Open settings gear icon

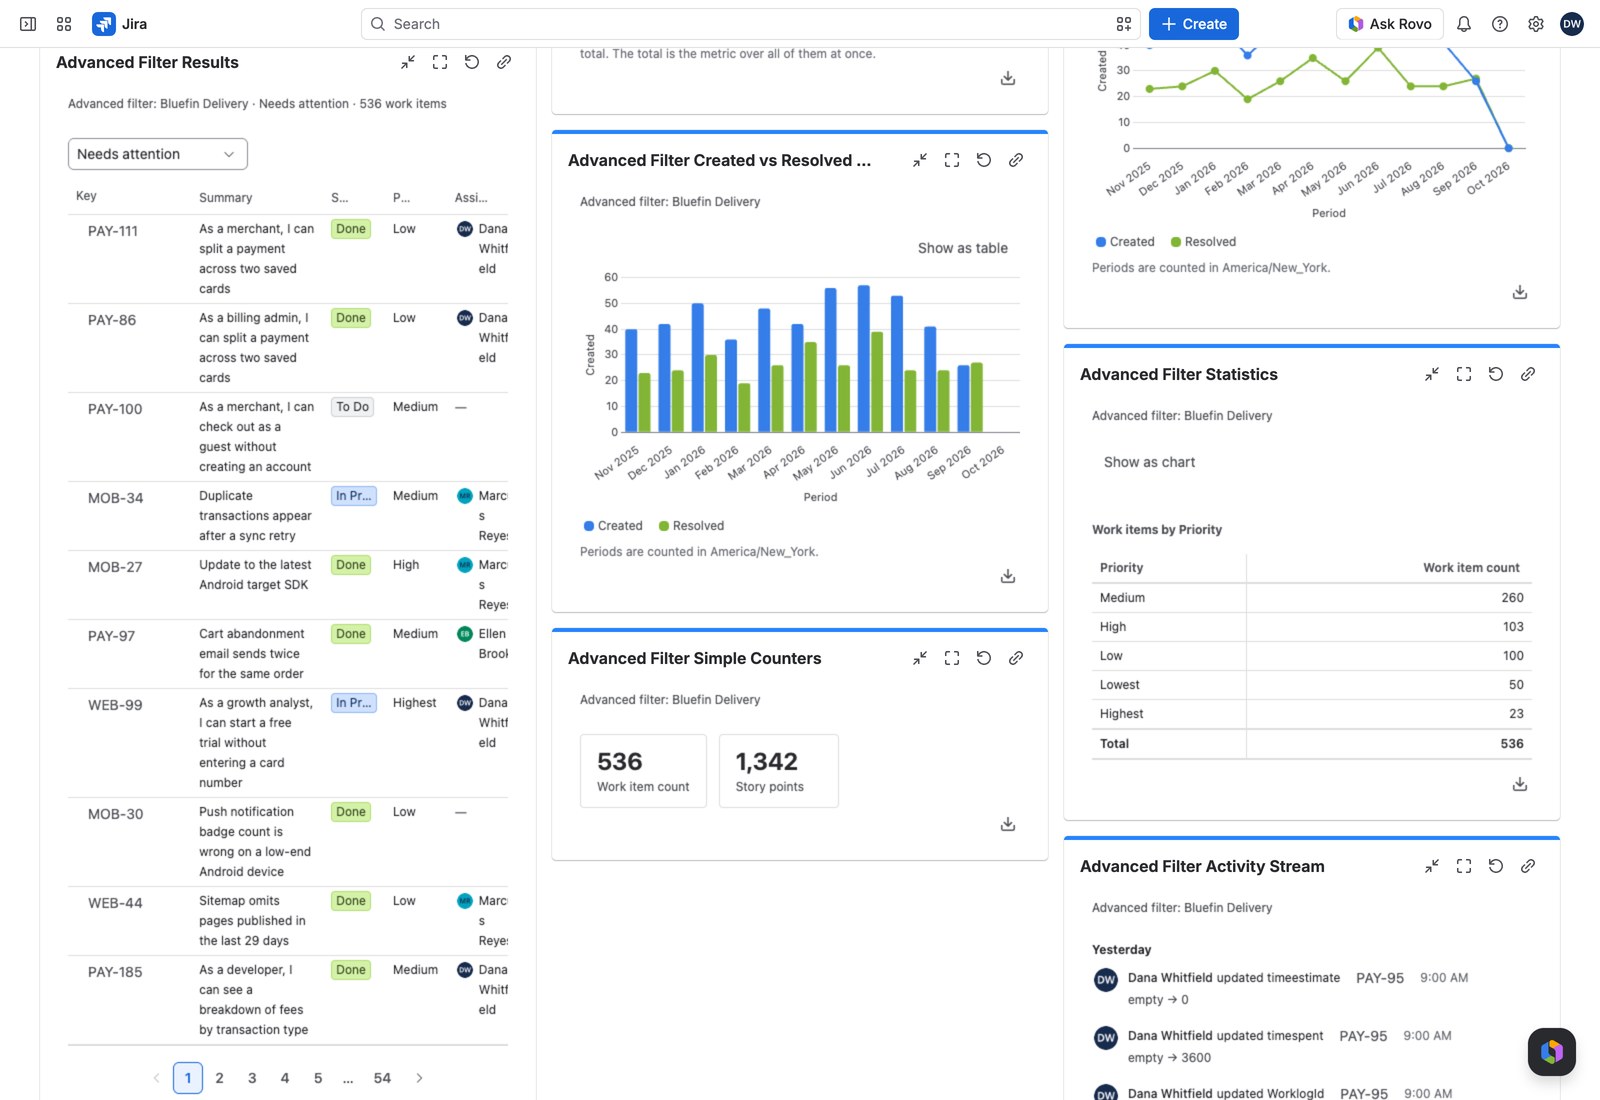point(1536,24)
